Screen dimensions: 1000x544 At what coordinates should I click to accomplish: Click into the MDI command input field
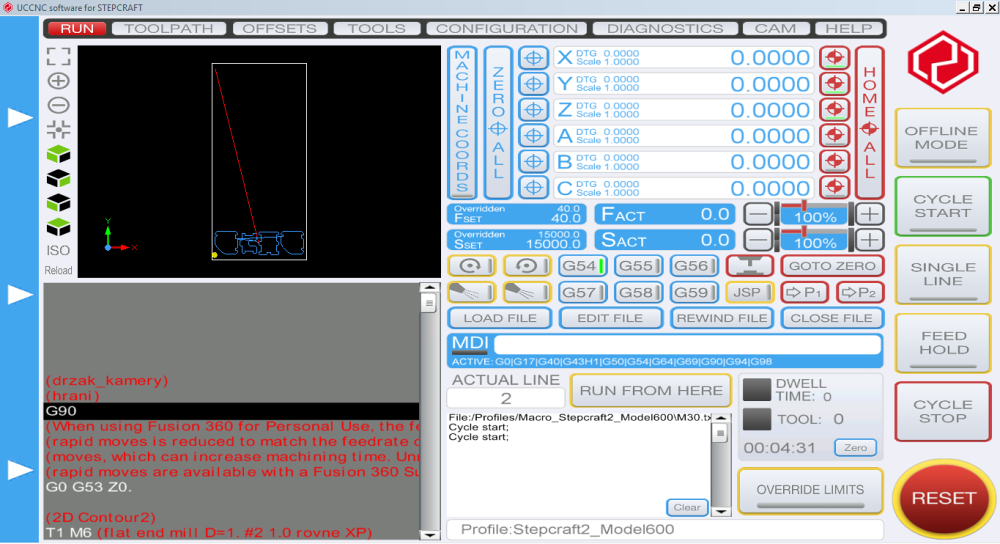pyautogui.click(x=688, y=345)
